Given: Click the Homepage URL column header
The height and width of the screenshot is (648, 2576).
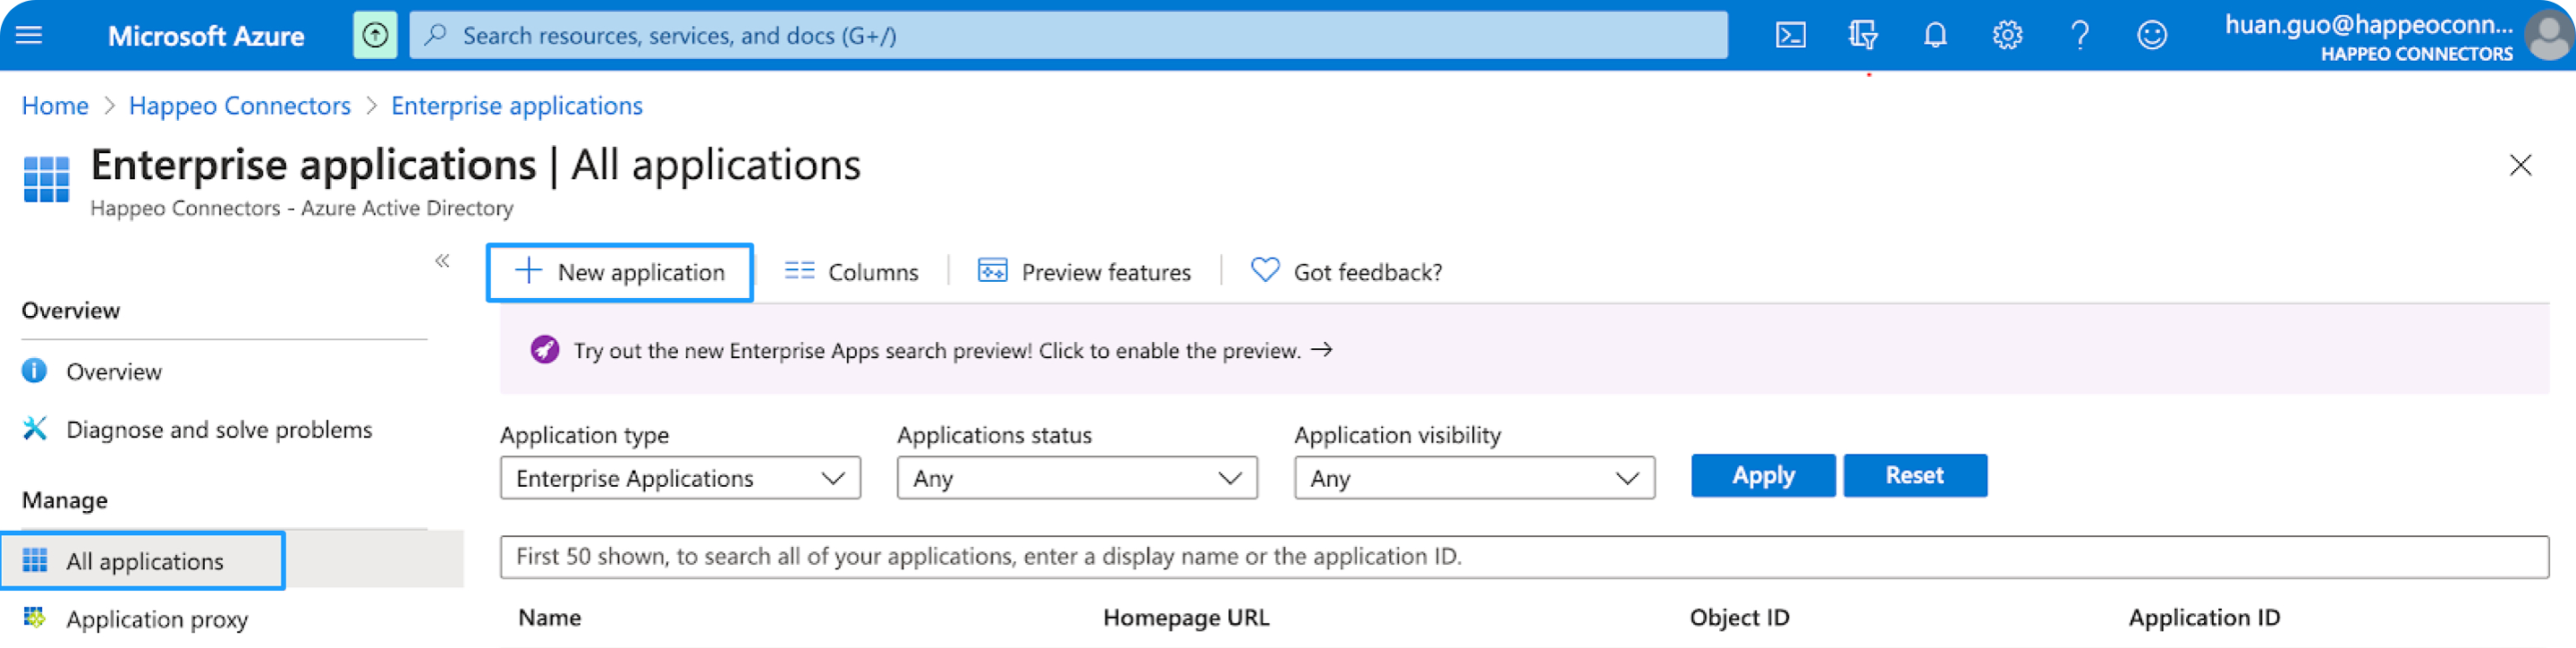Looking at the screenshot, I should point(1186,617).
